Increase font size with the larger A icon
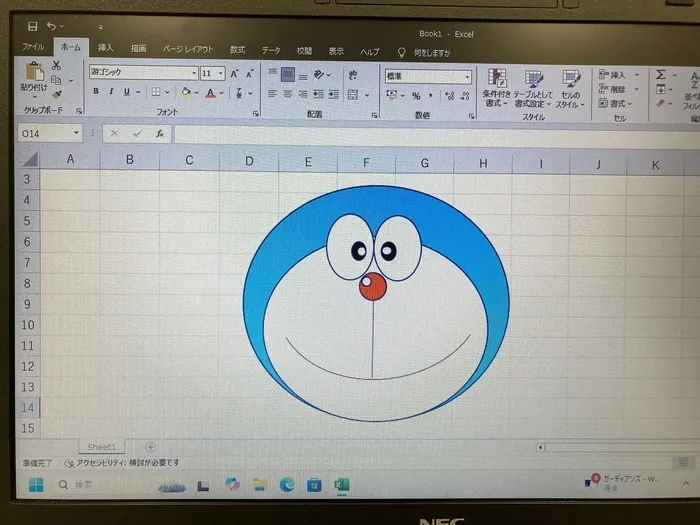 (234, 74)
